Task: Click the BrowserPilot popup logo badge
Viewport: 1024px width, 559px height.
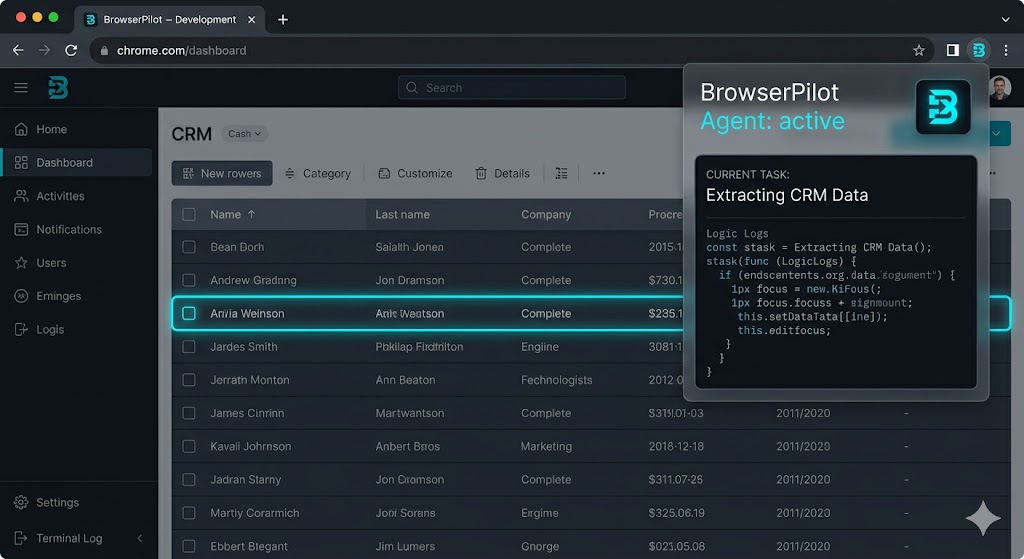Action: click(x=943, y=107)
